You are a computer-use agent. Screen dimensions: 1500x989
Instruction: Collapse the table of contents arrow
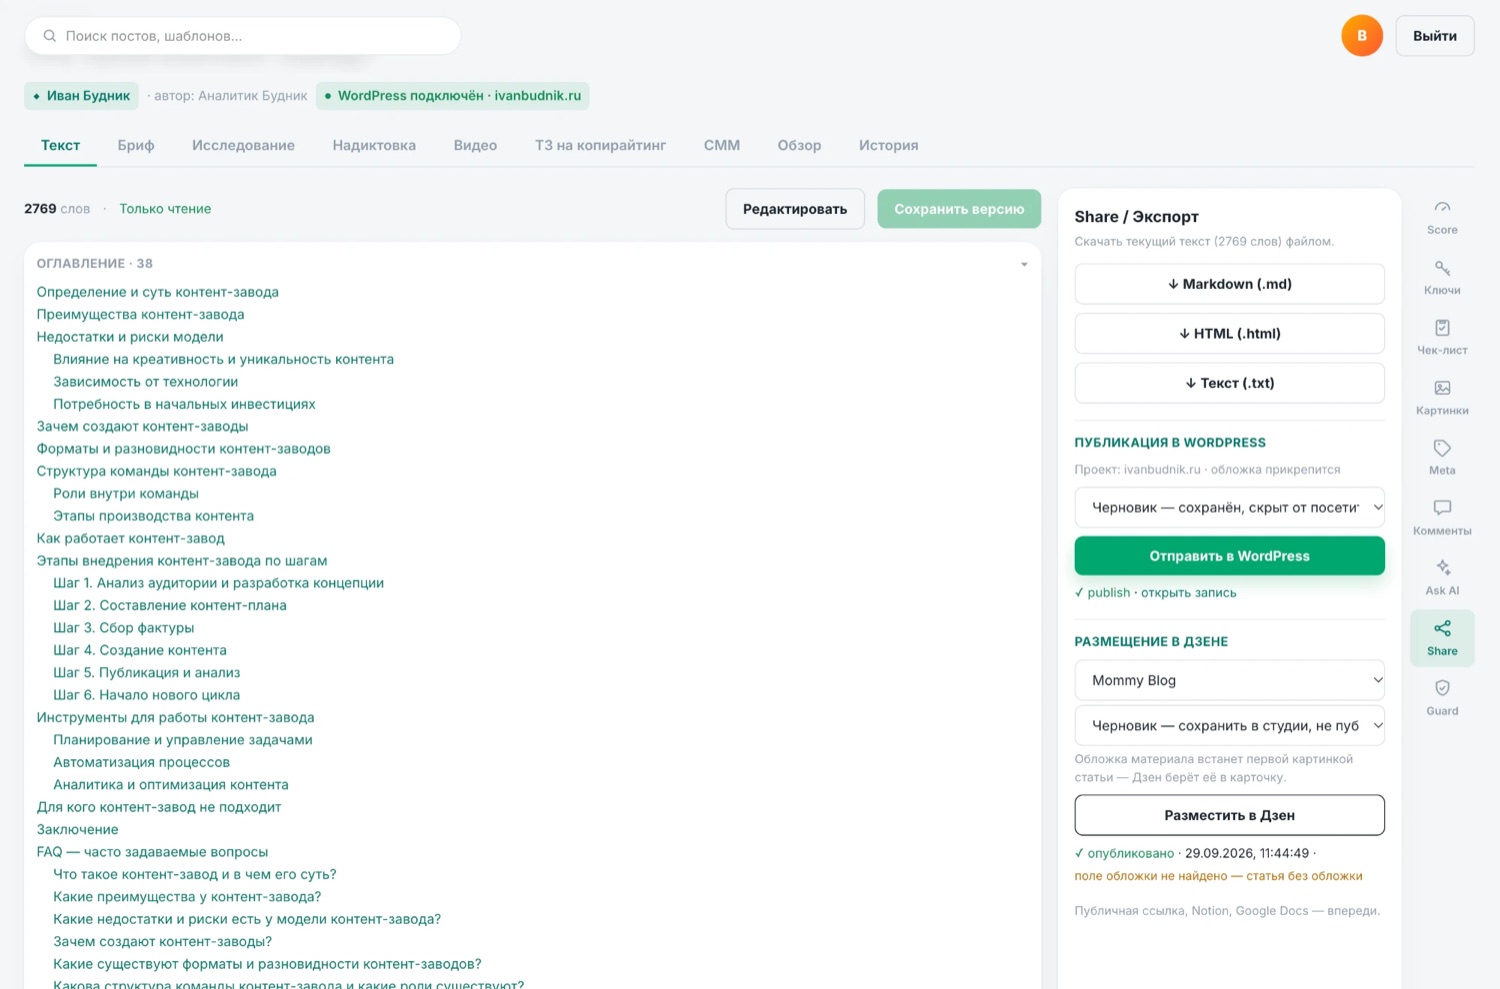pos(1024,264)
